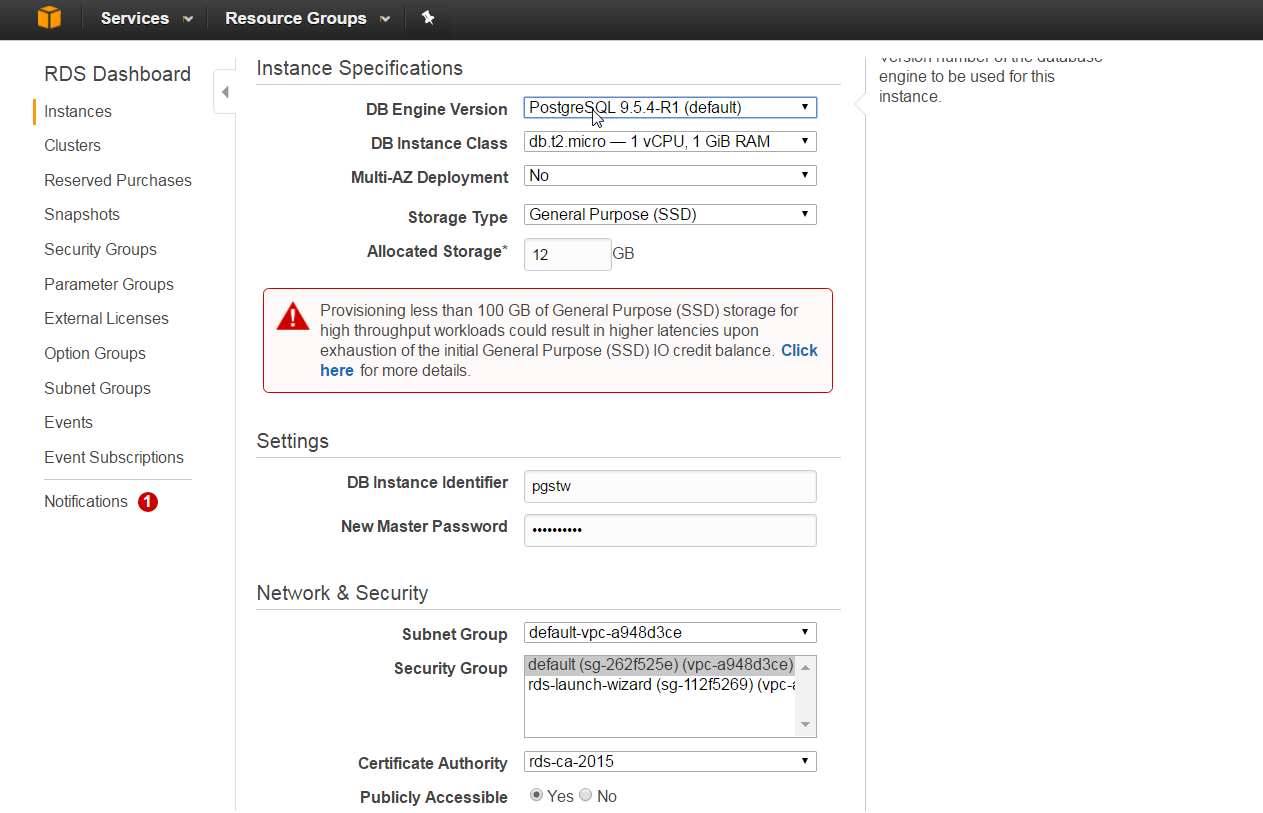Open Event Subscriptions in sidebar

tap(114, 457)
